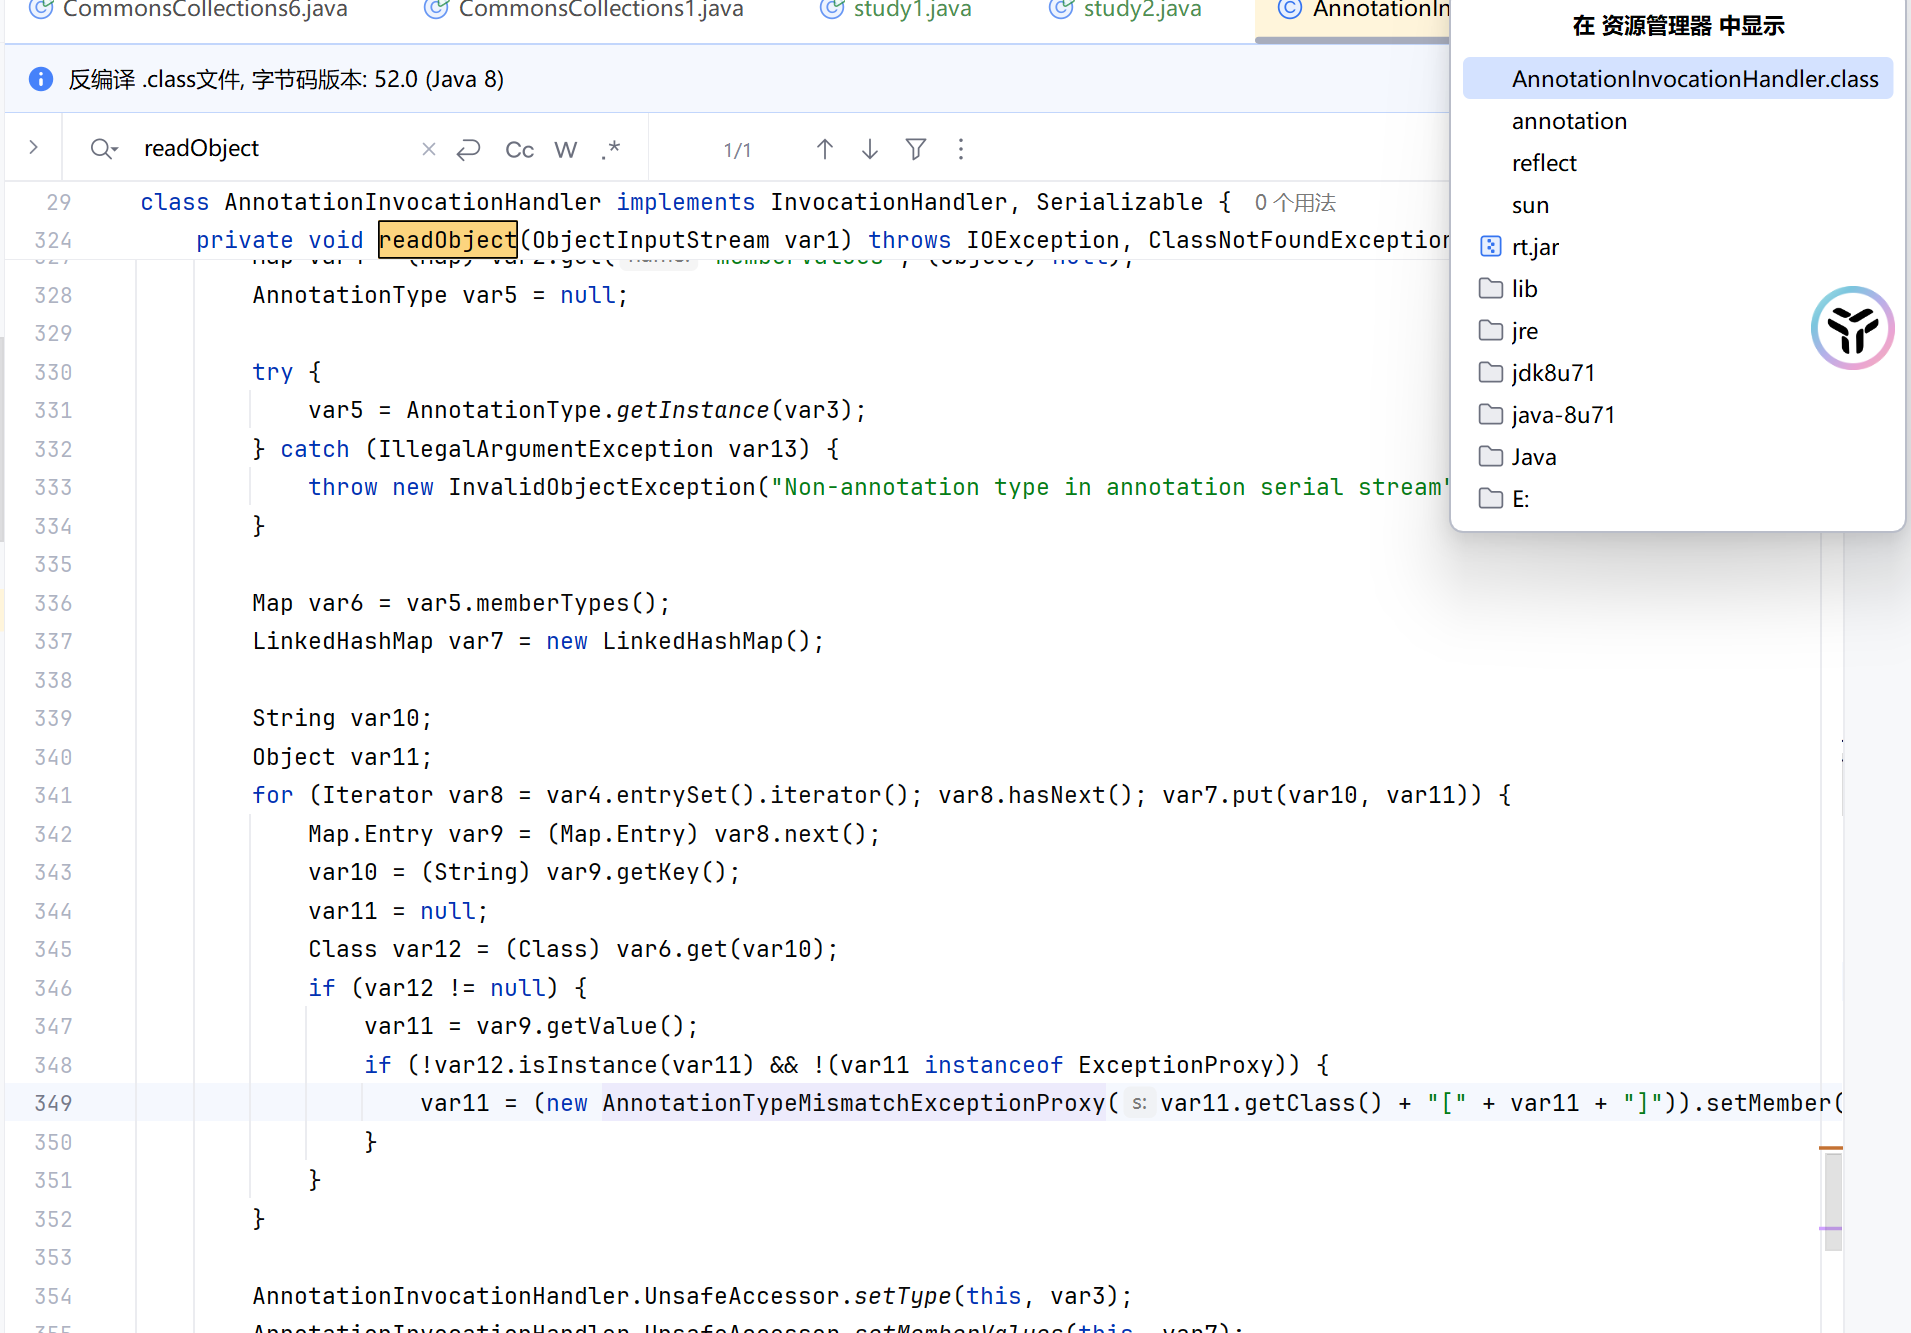Expand the find bar replace chevron
Viewport: 1911px width, 1333px height.
pos(34,148)
